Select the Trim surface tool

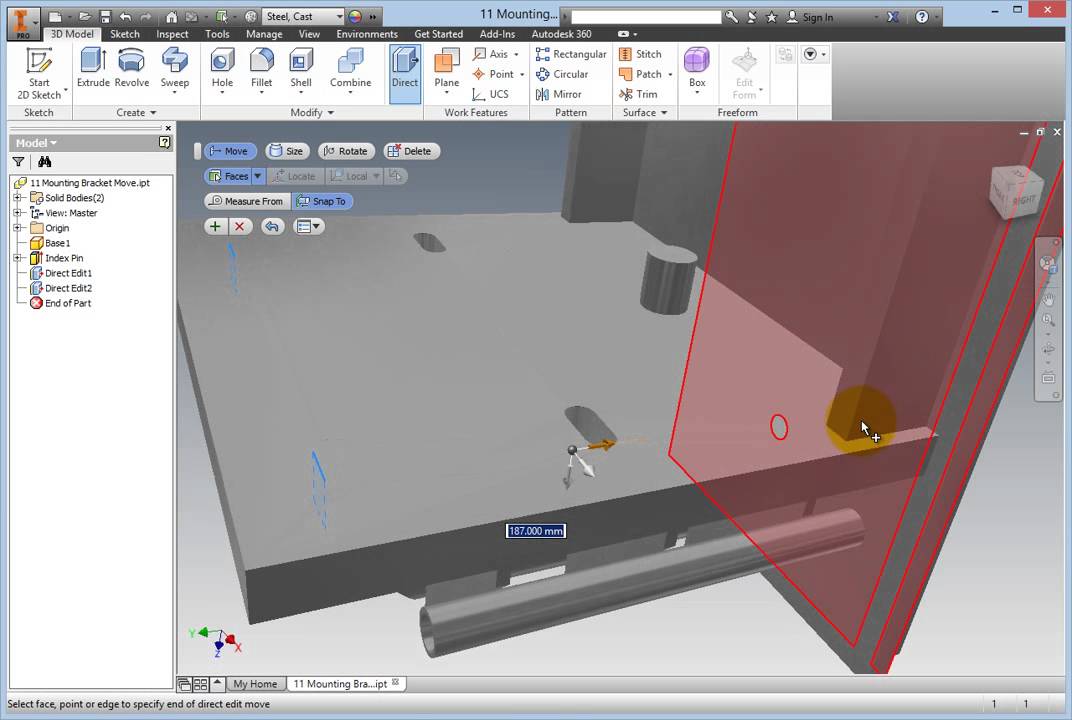tap(638, 94)
